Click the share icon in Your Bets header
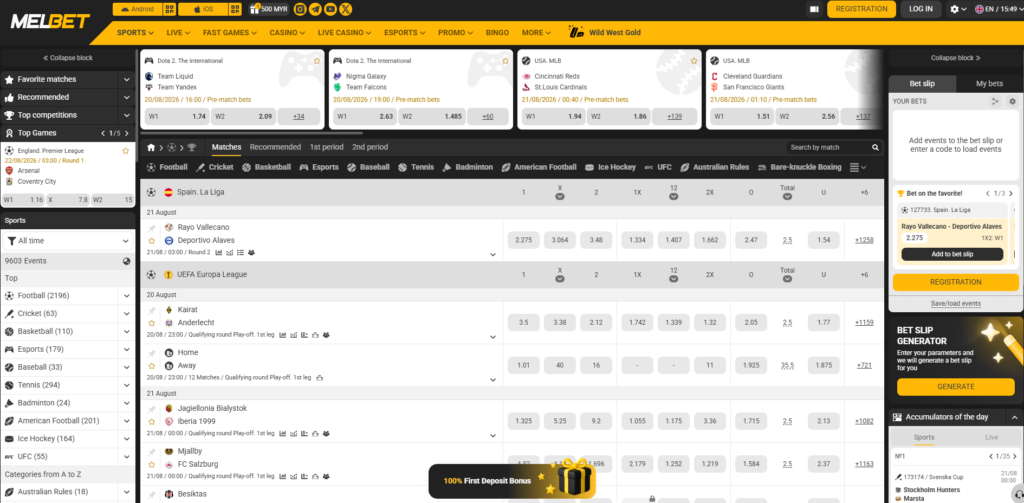The height and width of the screenshot is (503, 1024). point(995,101)
